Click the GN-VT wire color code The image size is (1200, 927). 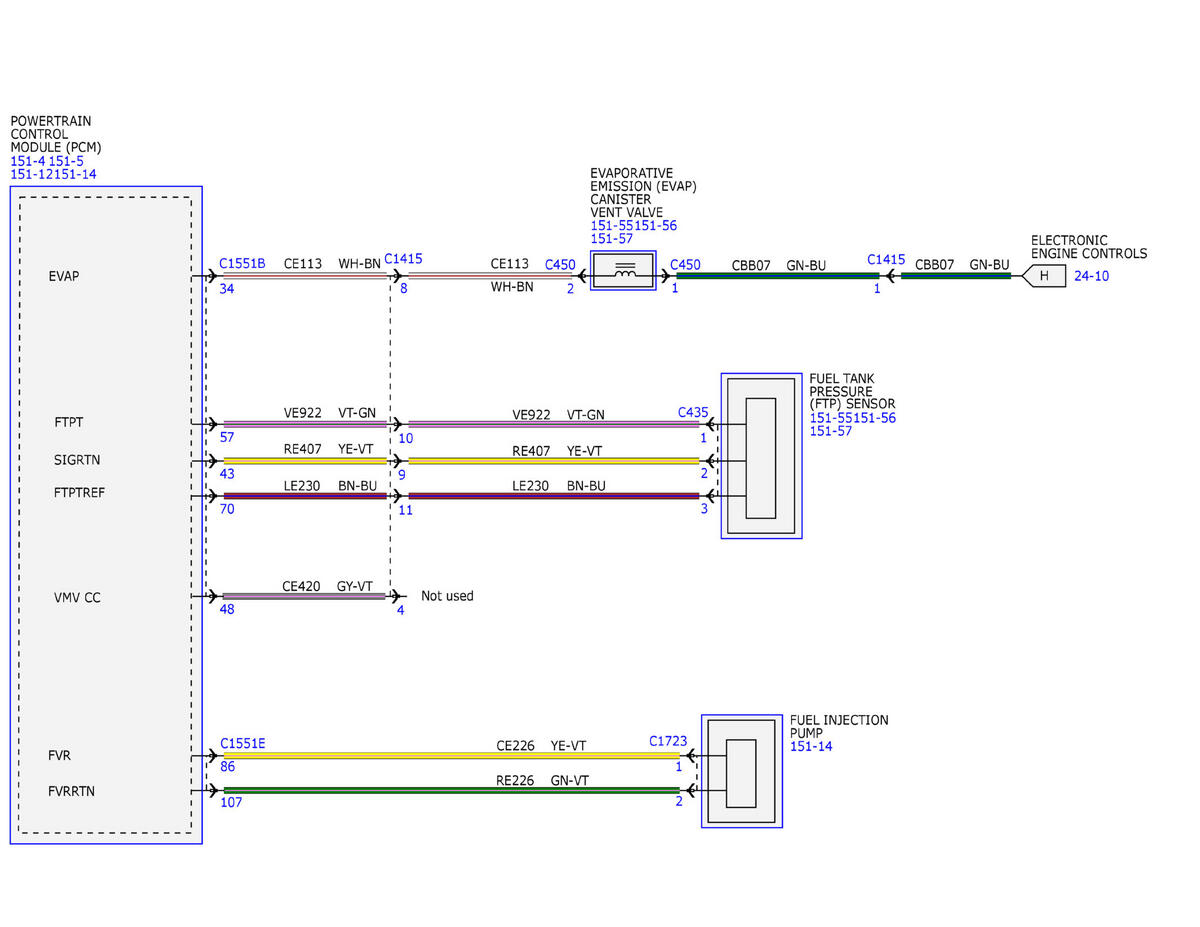coord(569,780)
